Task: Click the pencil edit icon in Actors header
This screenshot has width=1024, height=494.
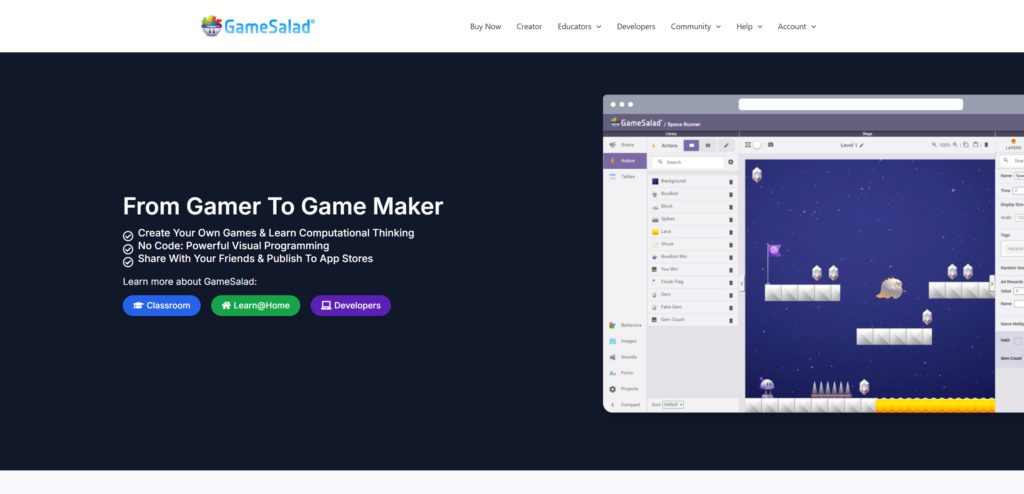Action: click(726, 145)
